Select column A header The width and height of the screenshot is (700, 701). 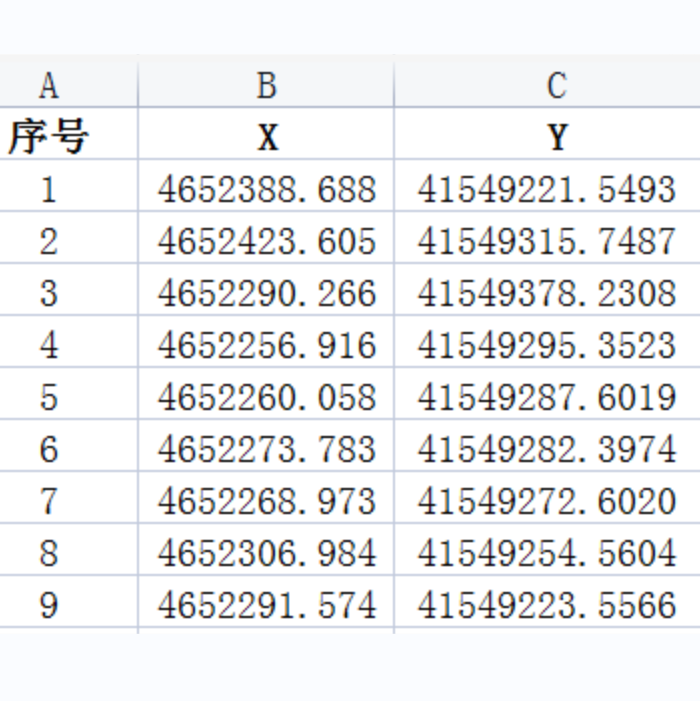(x=68, y=84)
